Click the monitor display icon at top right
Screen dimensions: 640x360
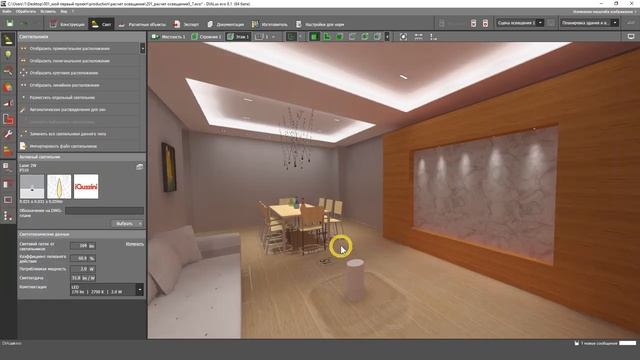[x=631, y=36]
